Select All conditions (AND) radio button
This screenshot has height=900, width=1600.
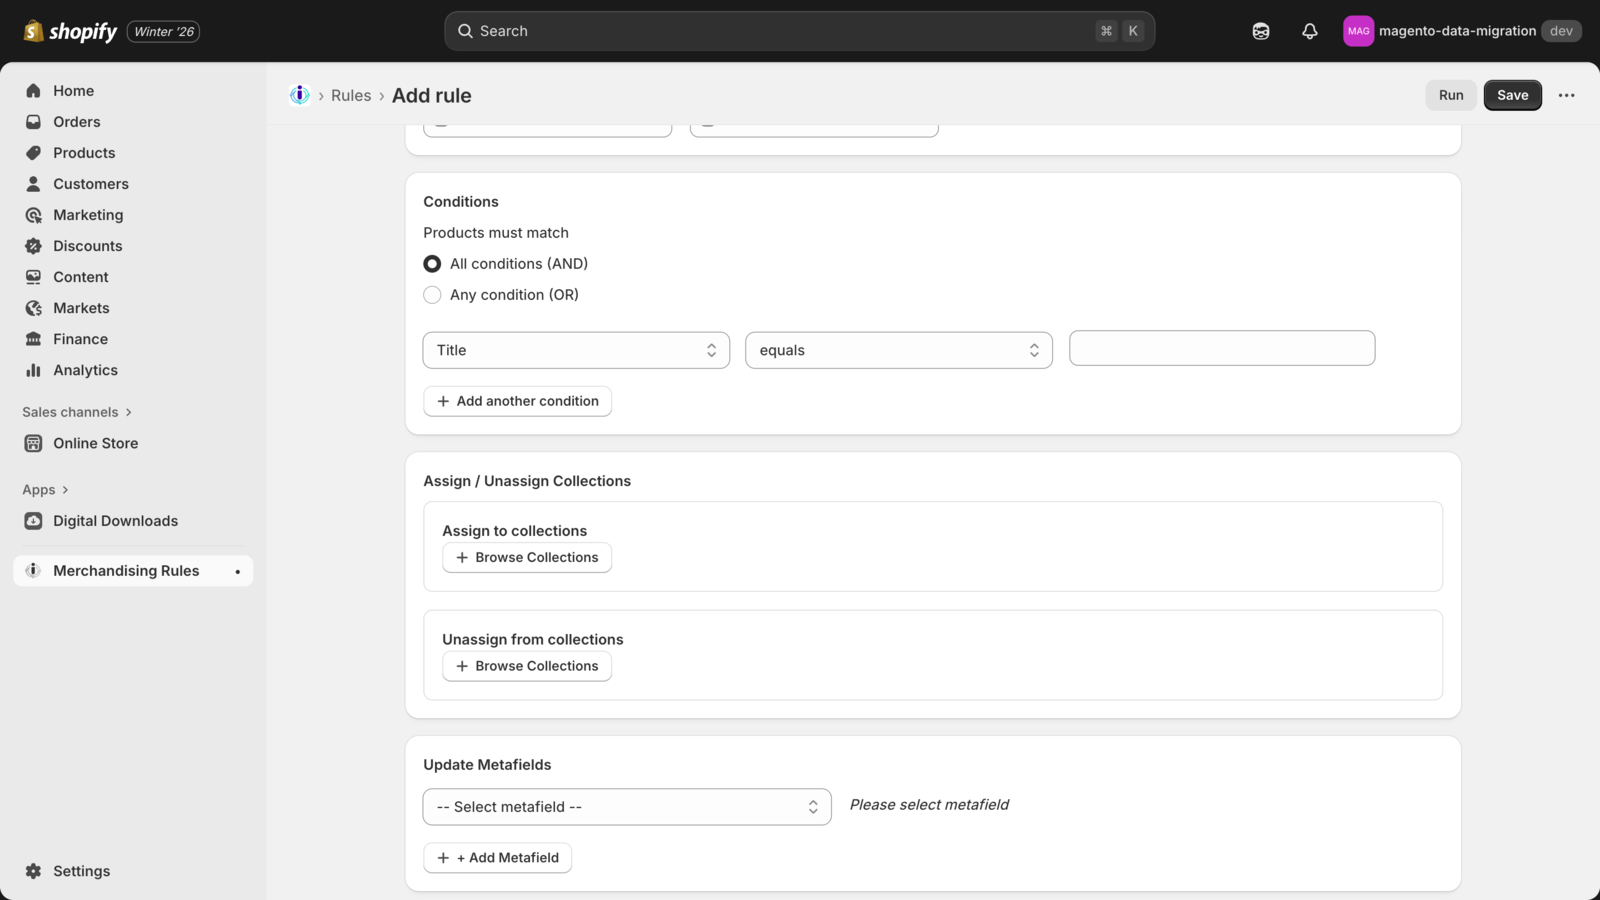point(432,264)
